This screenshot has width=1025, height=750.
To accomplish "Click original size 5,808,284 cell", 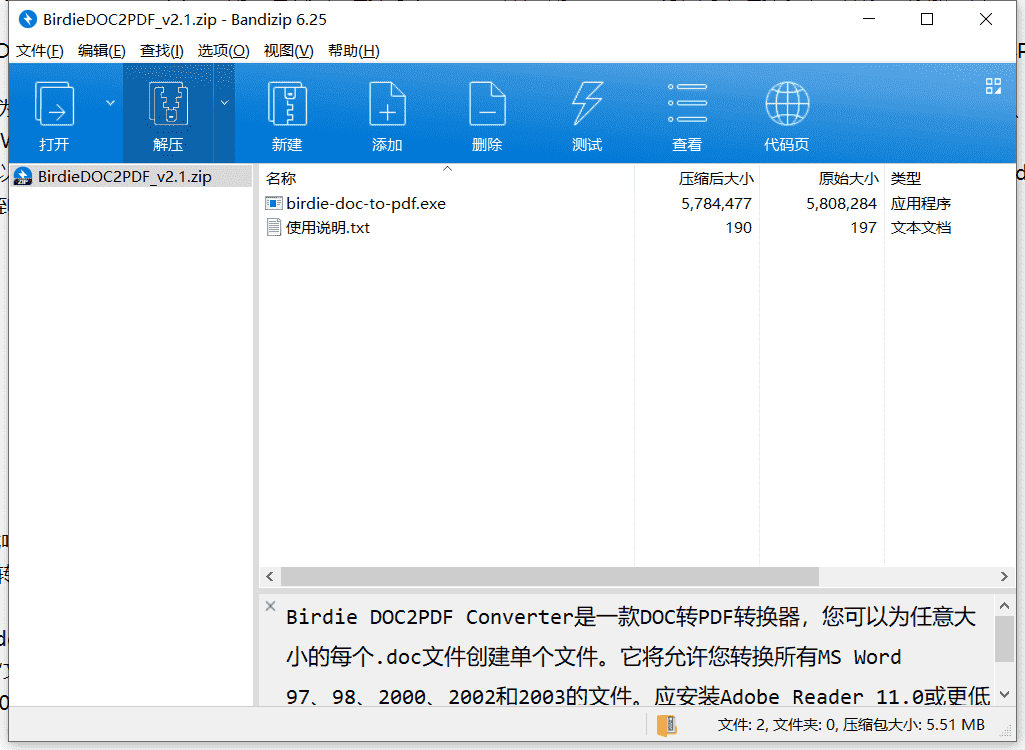I will (841, 203).
